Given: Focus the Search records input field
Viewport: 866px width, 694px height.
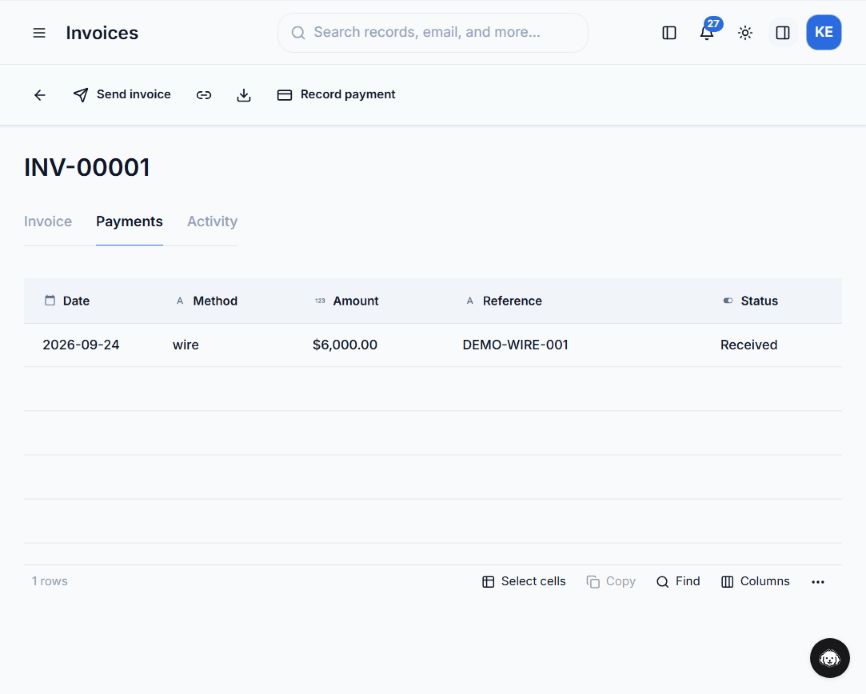Looking at the screenshot, I should click(x=432, y=33).
